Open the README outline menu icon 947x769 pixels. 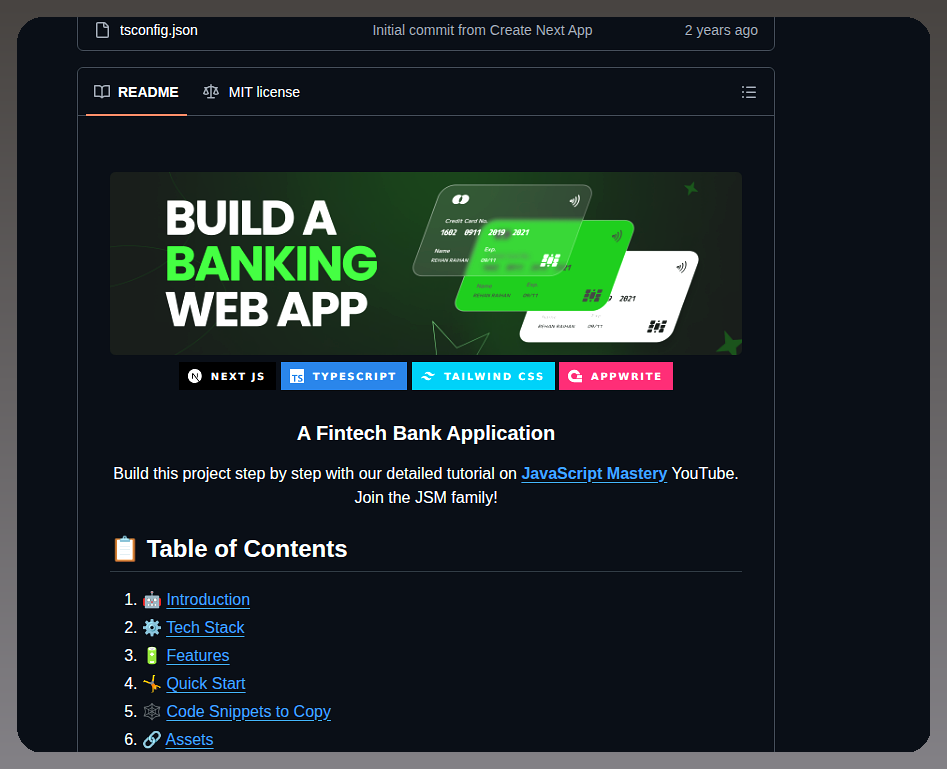(748, 92)
